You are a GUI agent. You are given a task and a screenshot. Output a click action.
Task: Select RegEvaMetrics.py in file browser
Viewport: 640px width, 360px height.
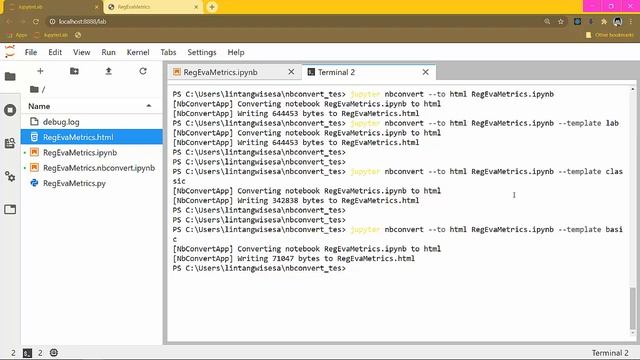(x=91, y=183)
